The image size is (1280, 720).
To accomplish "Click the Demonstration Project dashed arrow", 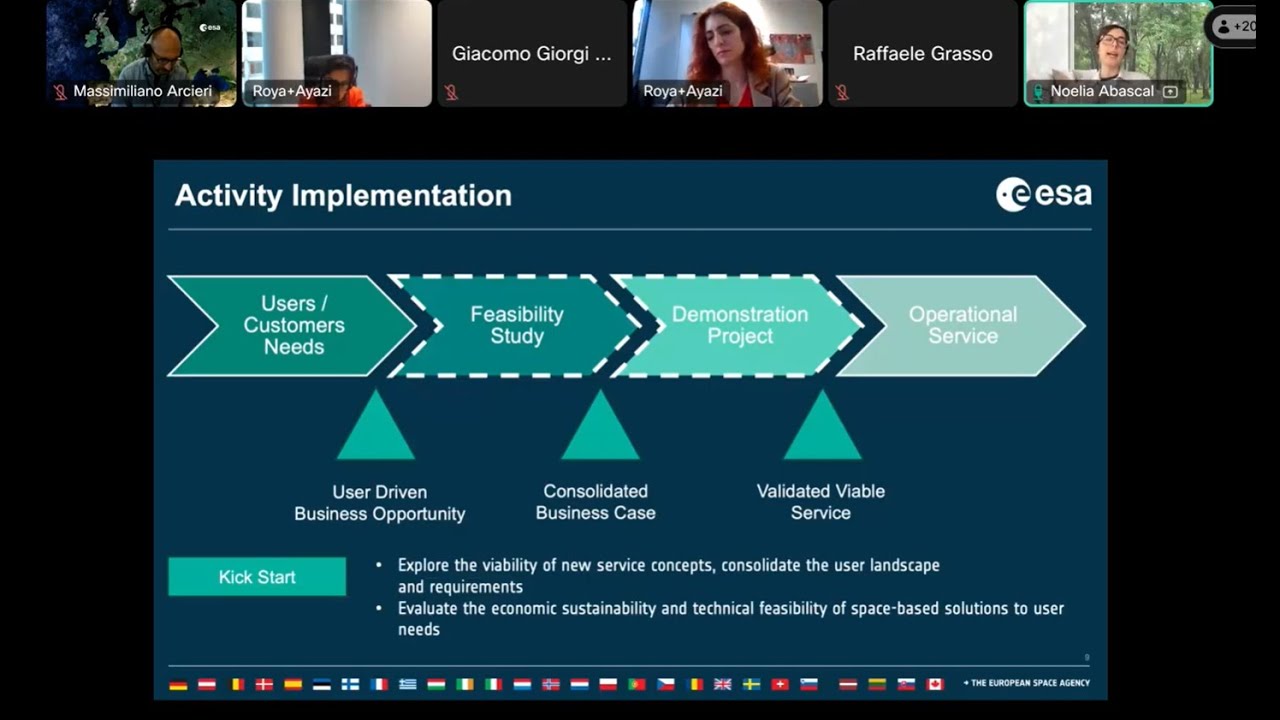I will pyautogui.click(x=738, y=326).
